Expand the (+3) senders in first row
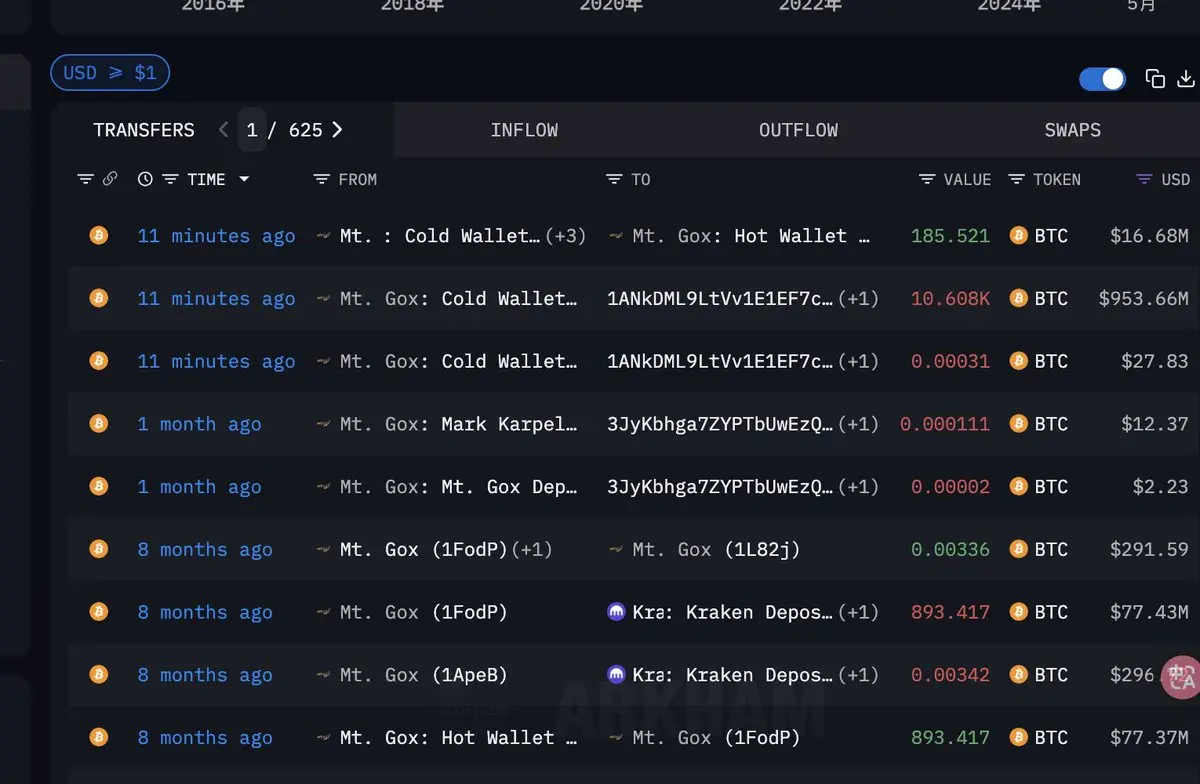Screen dimensions: 1200x784 click(x=565, y=236)
